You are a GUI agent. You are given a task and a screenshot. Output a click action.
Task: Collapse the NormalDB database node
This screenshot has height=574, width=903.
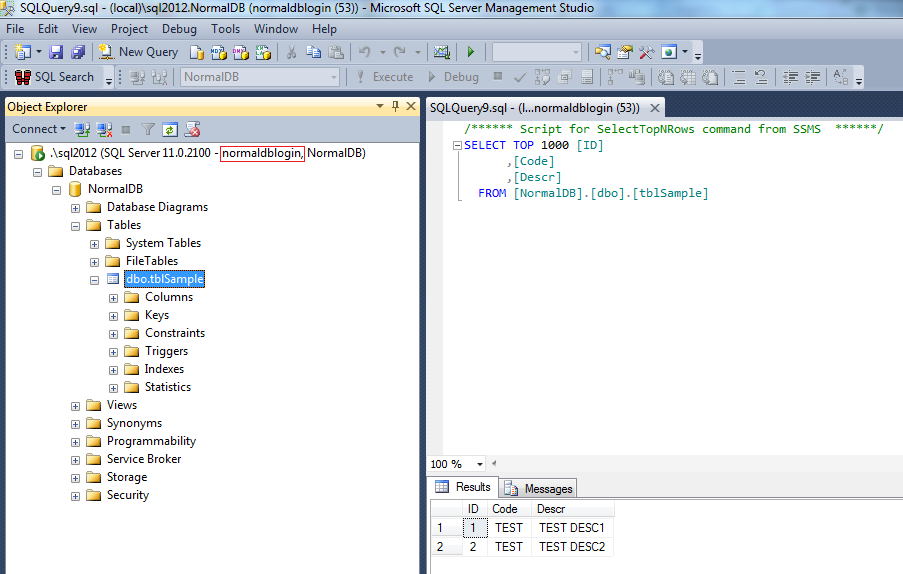coord(56,190)
